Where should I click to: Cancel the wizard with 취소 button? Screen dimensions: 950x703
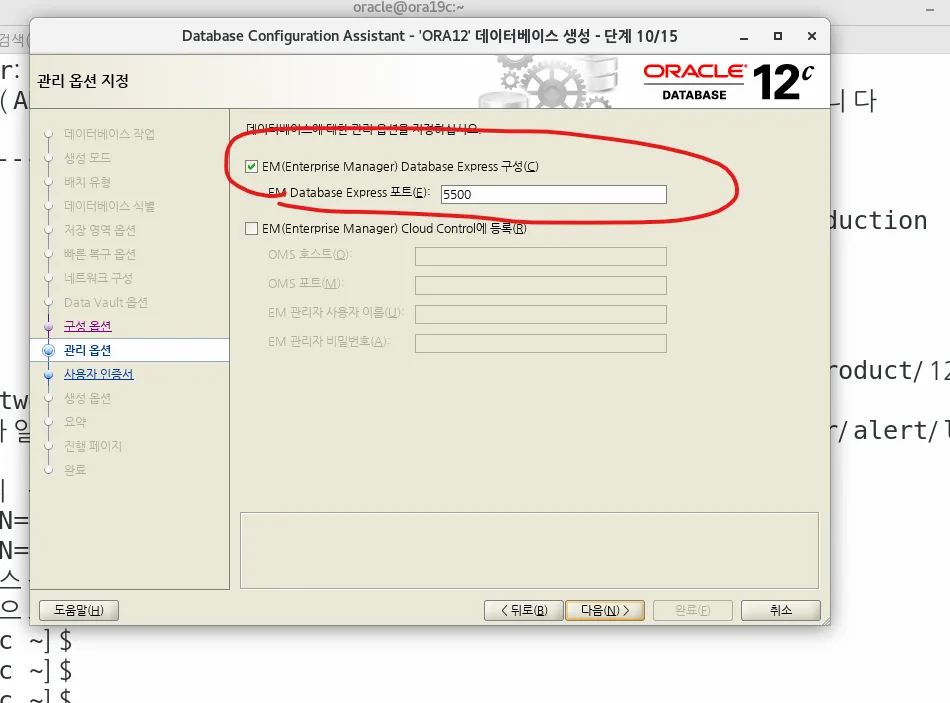781,610
